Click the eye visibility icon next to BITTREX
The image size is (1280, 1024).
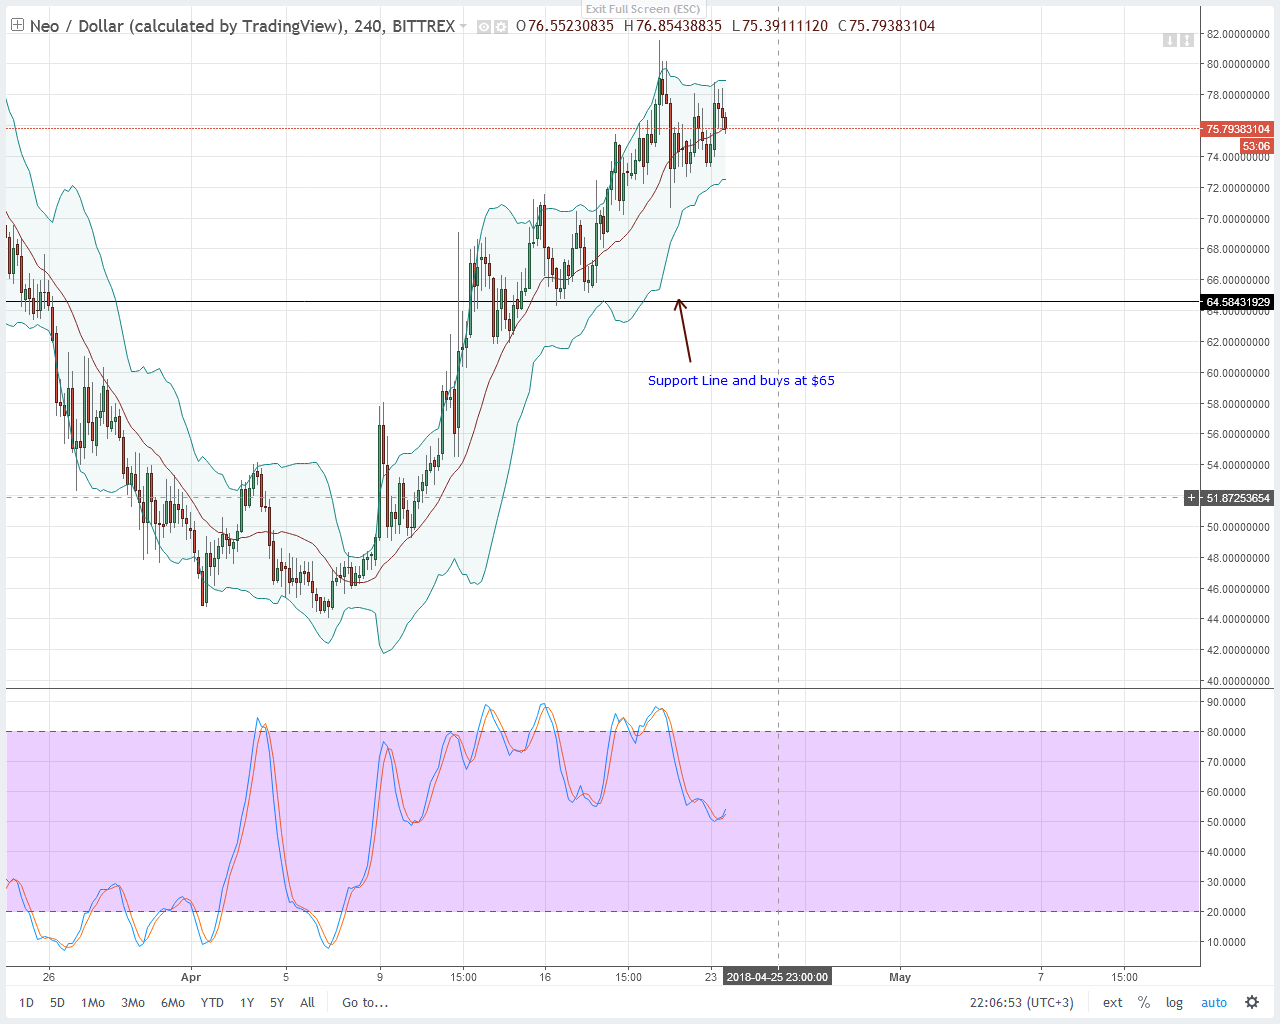(483, 26)
